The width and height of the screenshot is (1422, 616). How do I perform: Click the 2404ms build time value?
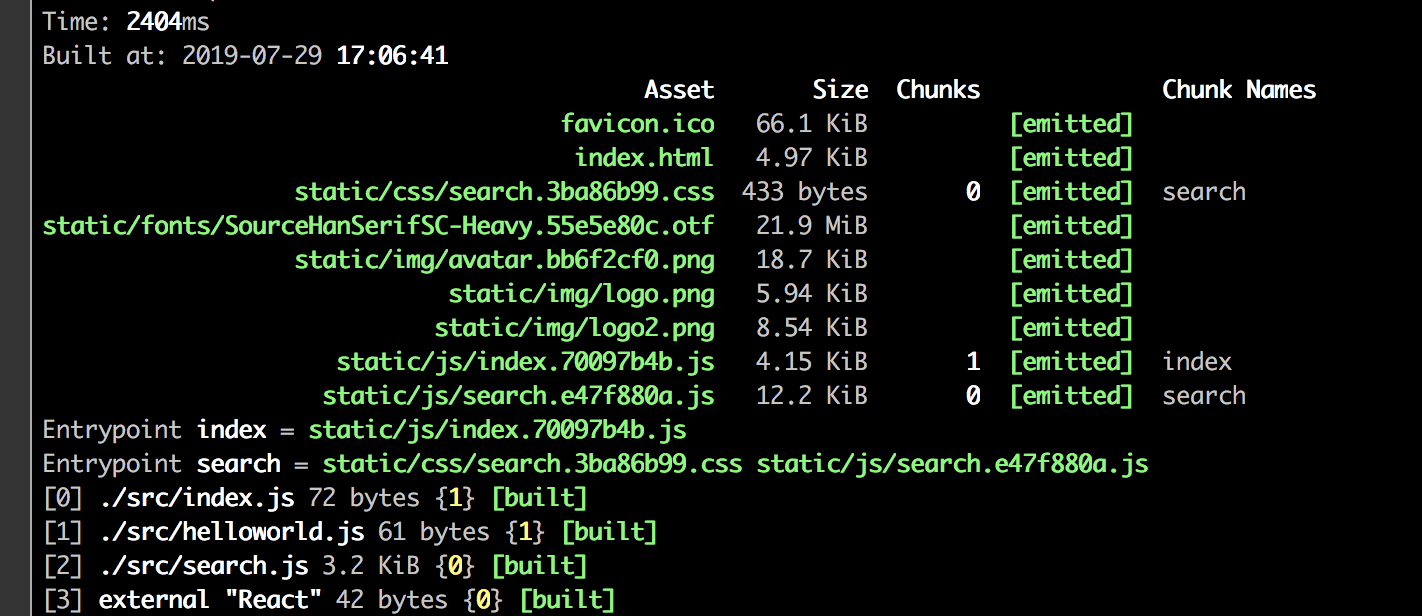pyautogui.click(x=168, y=20)
